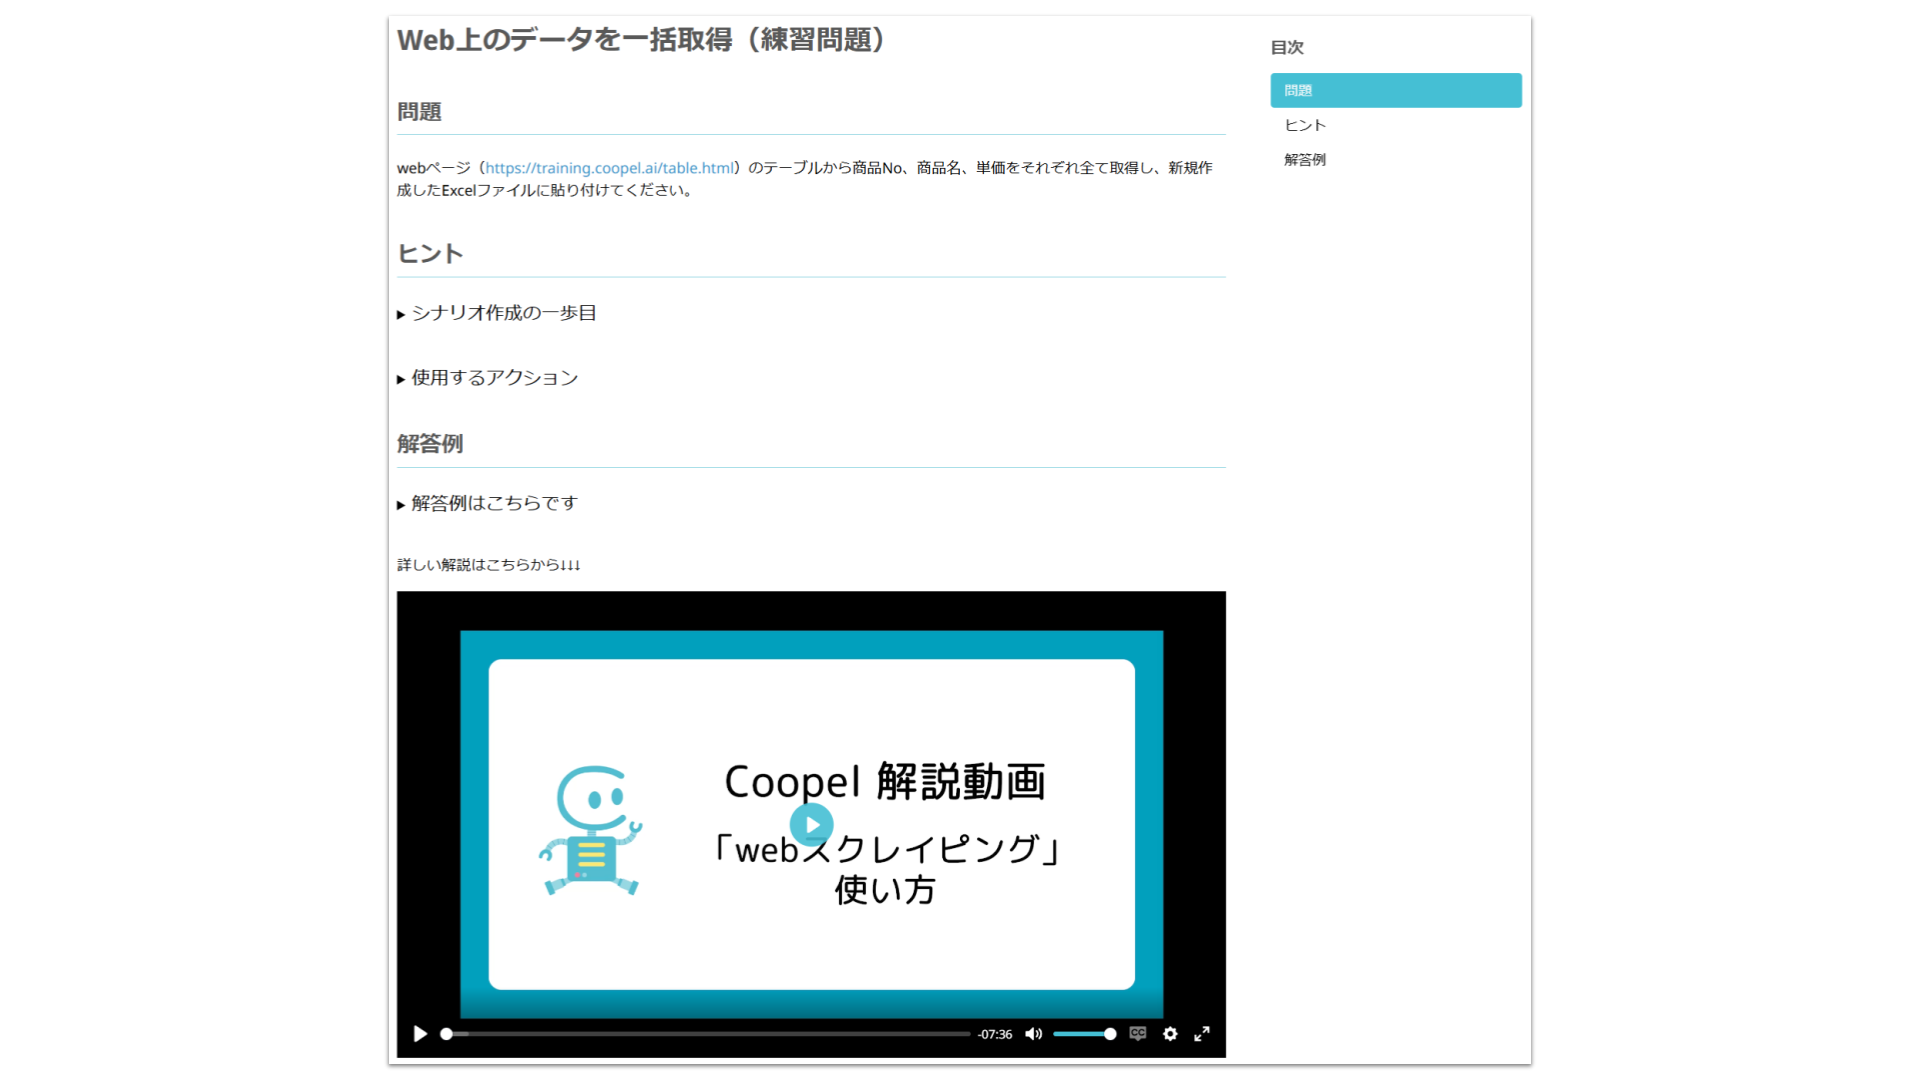
Task: Click the play icon in the video control bar
Action: [x=420, y=1034]
